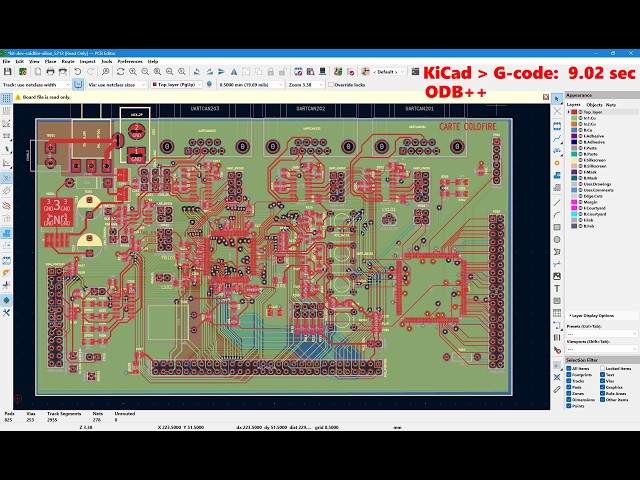Click the layer pair selector icon

click(x=209, y=84)
